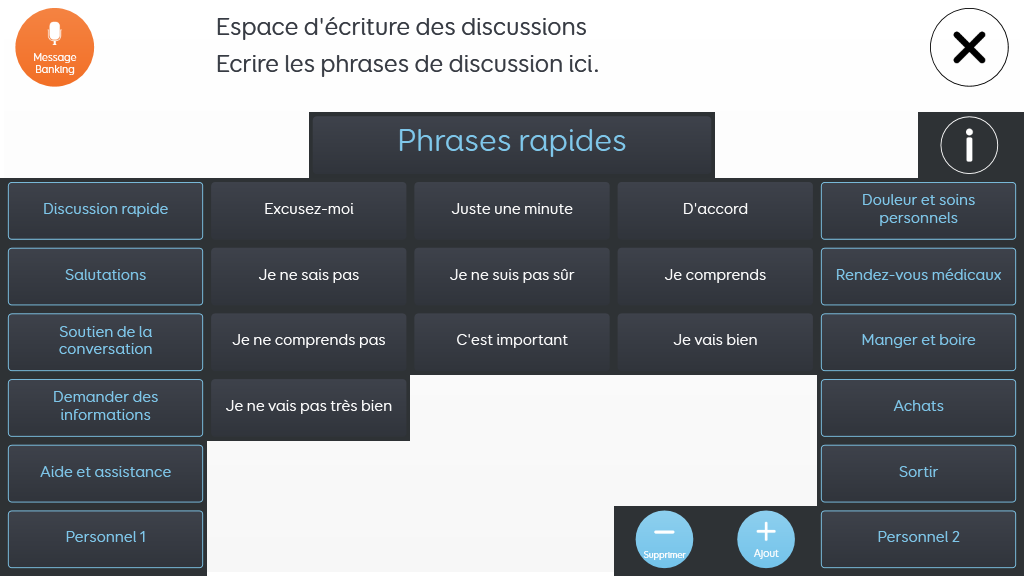1024x576 pixels.
Task: Switch to Soutien de la conversation
Action: pos(106,342)
